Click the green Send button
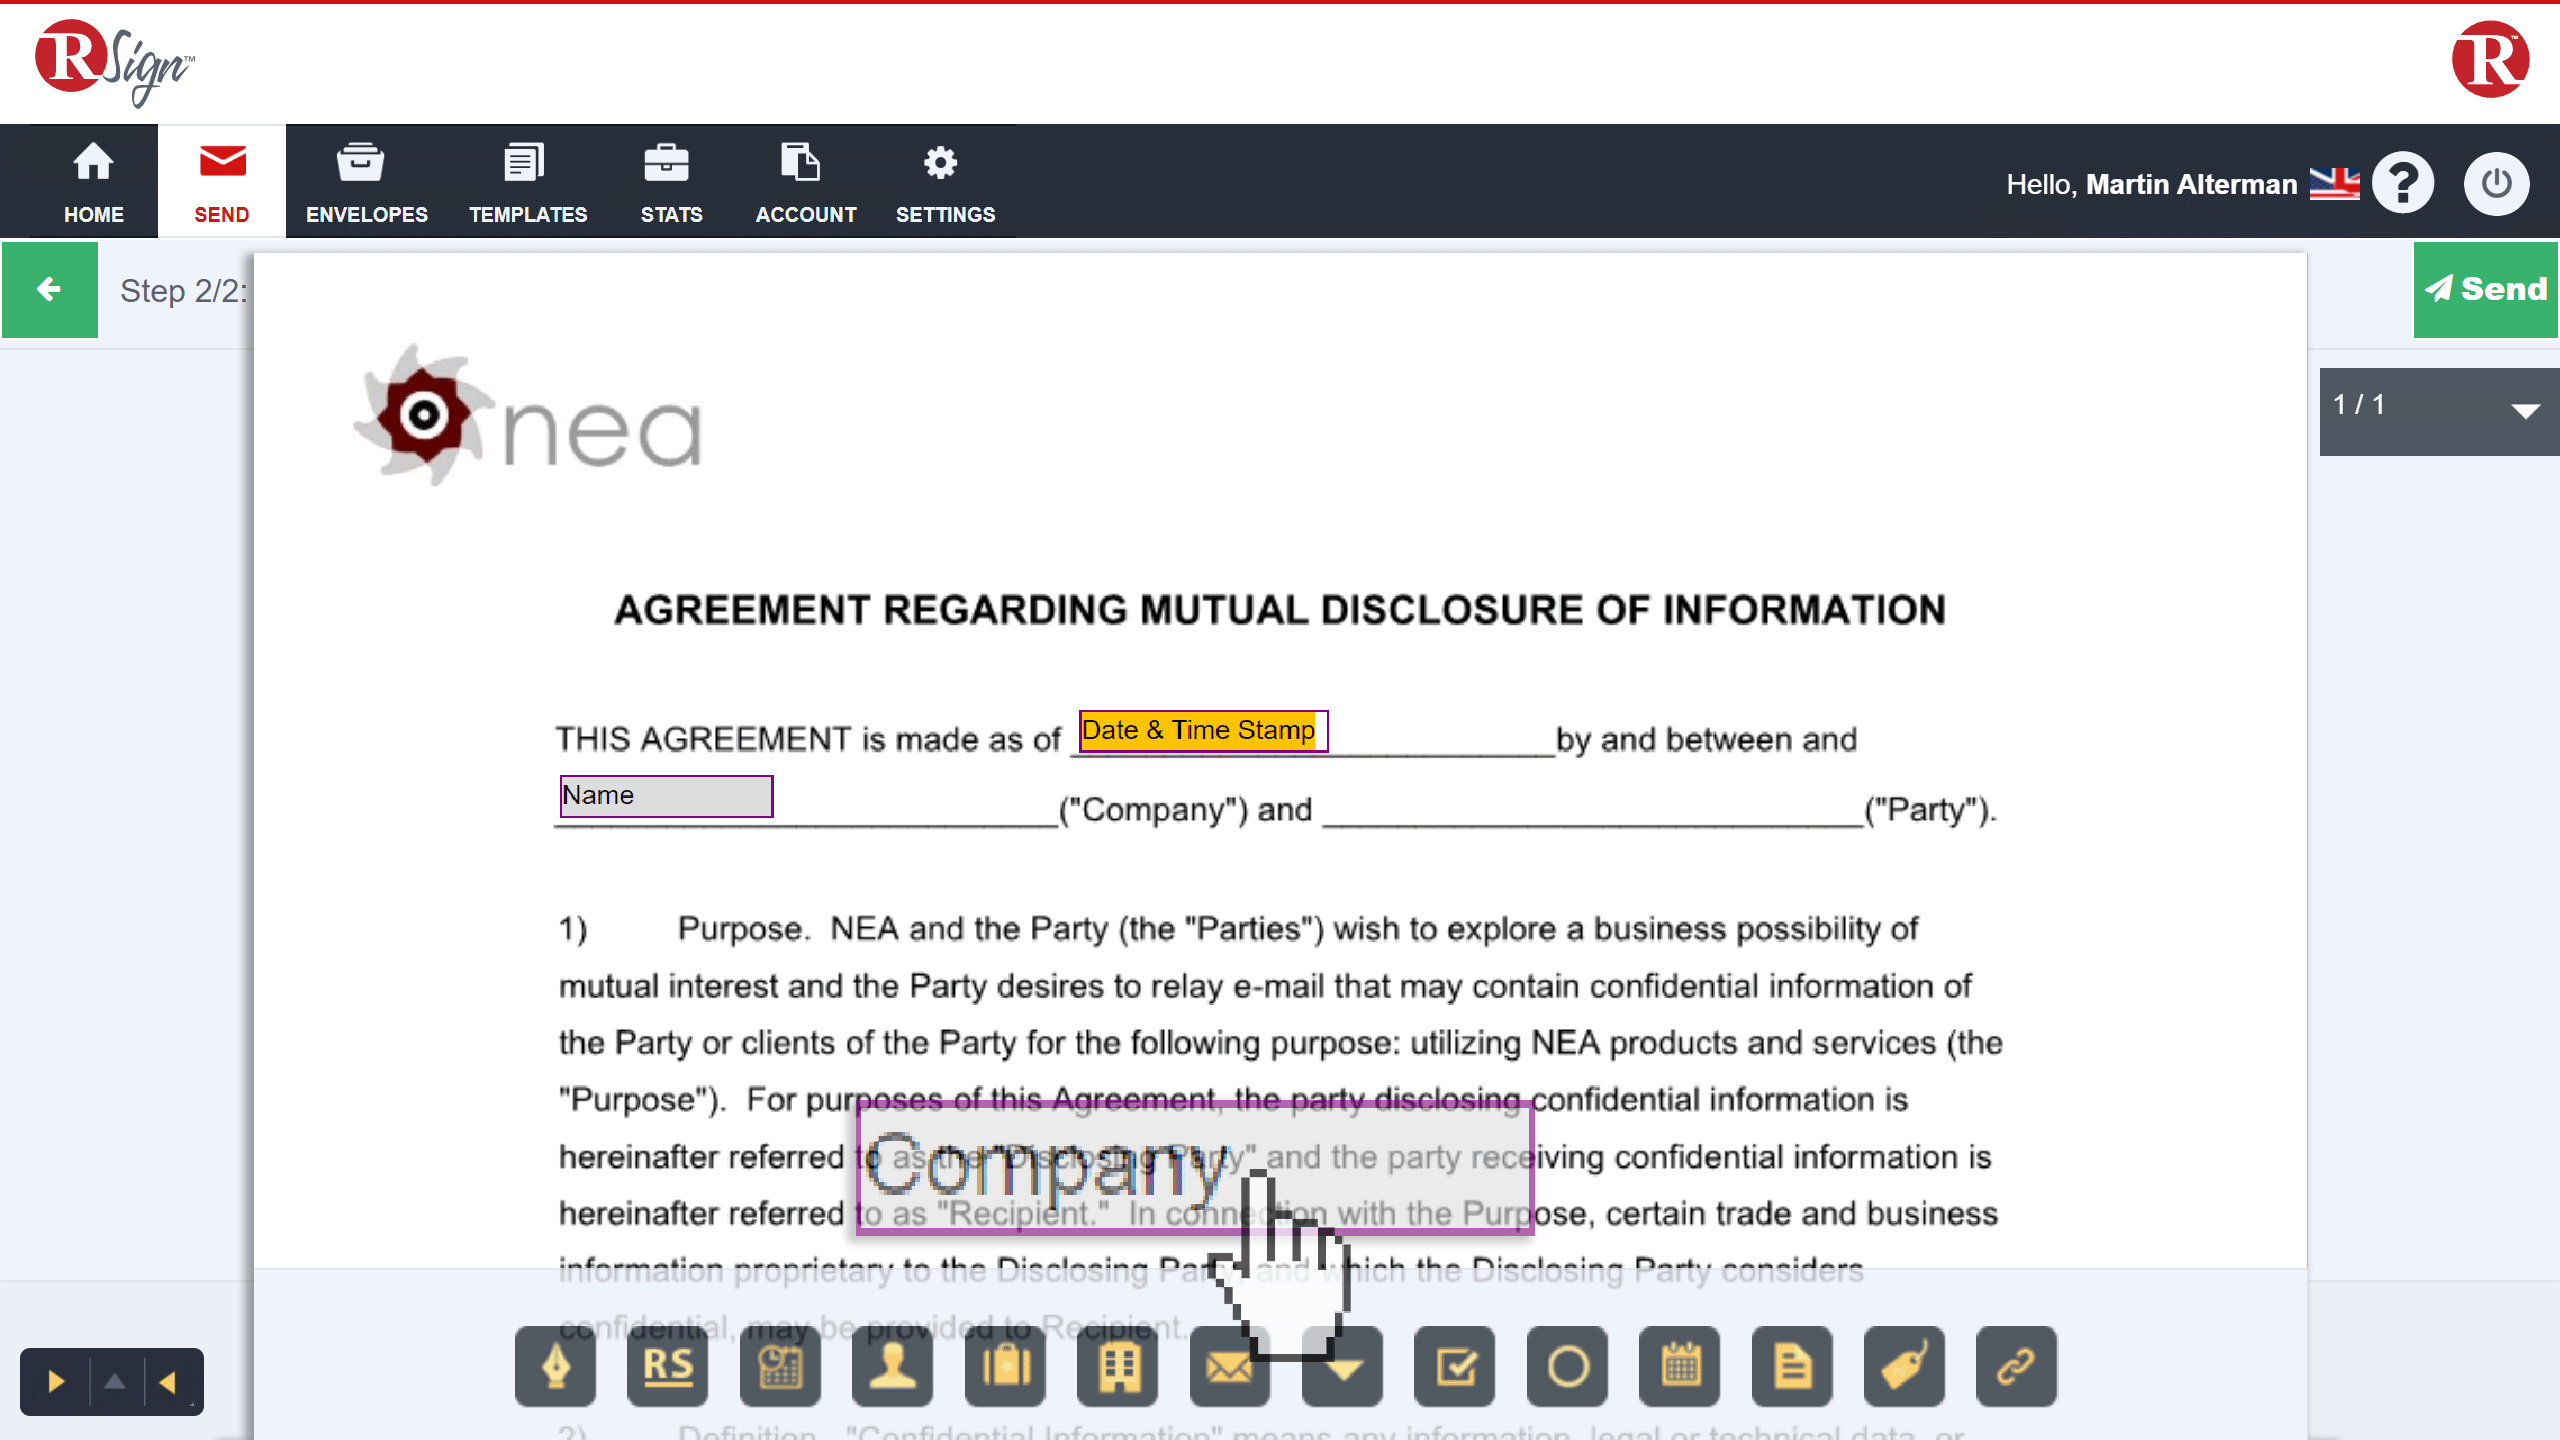Image resolution: width=2560 pixels, height=1440 pixels. pyautogui.click(x=2485, y=290)
